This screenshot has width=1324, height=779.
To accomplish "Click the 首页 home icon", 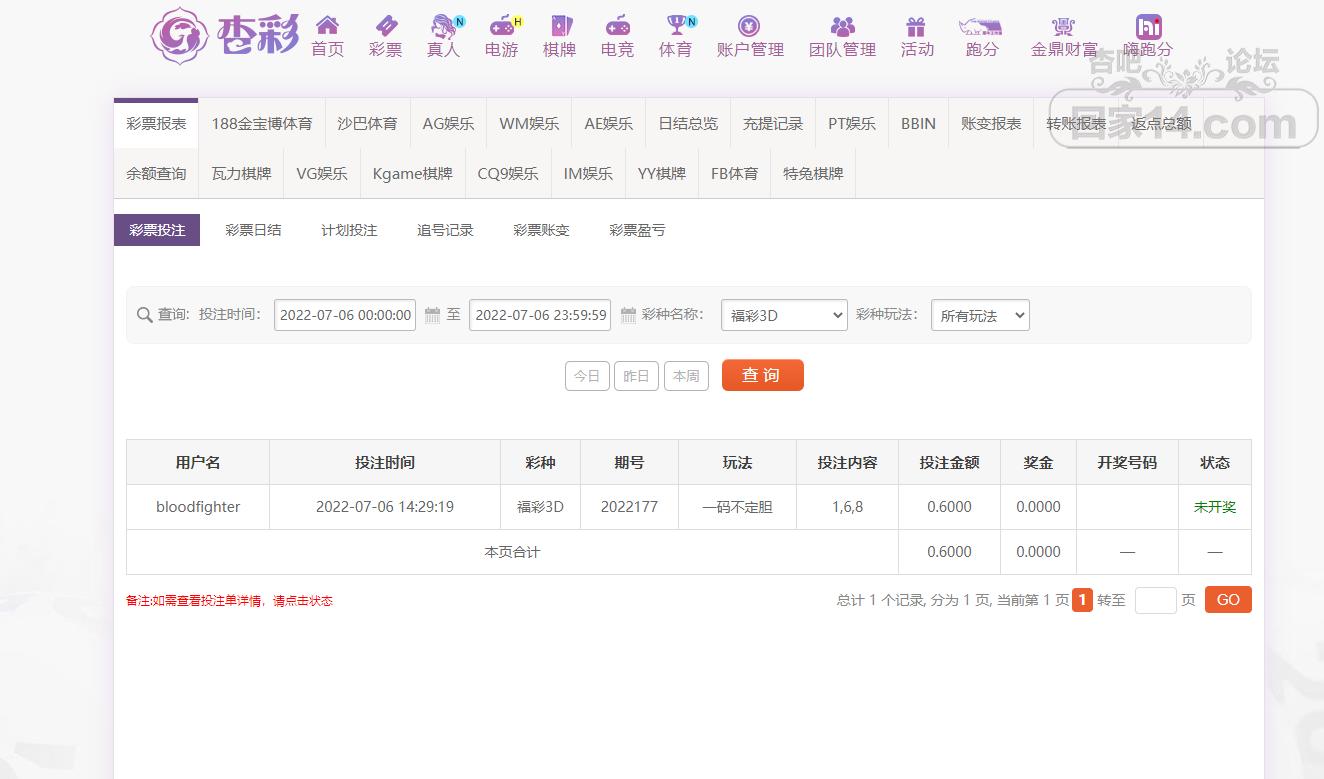I will pyautogui.click(x=327, y=26).
